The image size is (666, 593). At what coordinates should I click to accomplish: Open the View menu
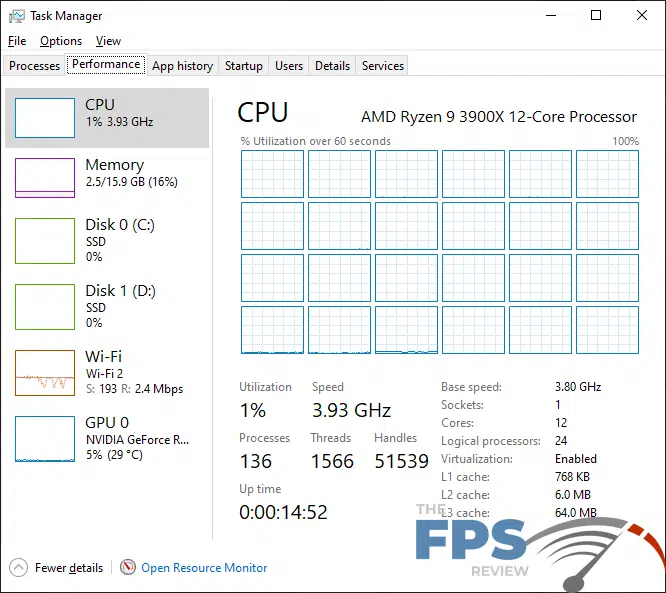point(108,41)
